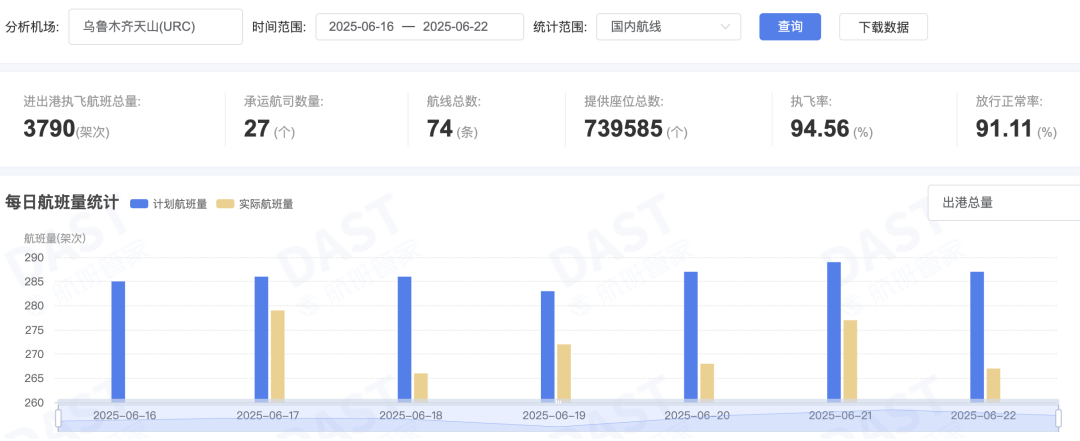Click the 94.56 execution rate value
Image resolution: width=1080 pixels, height=441 pixels.
(820, 128)
